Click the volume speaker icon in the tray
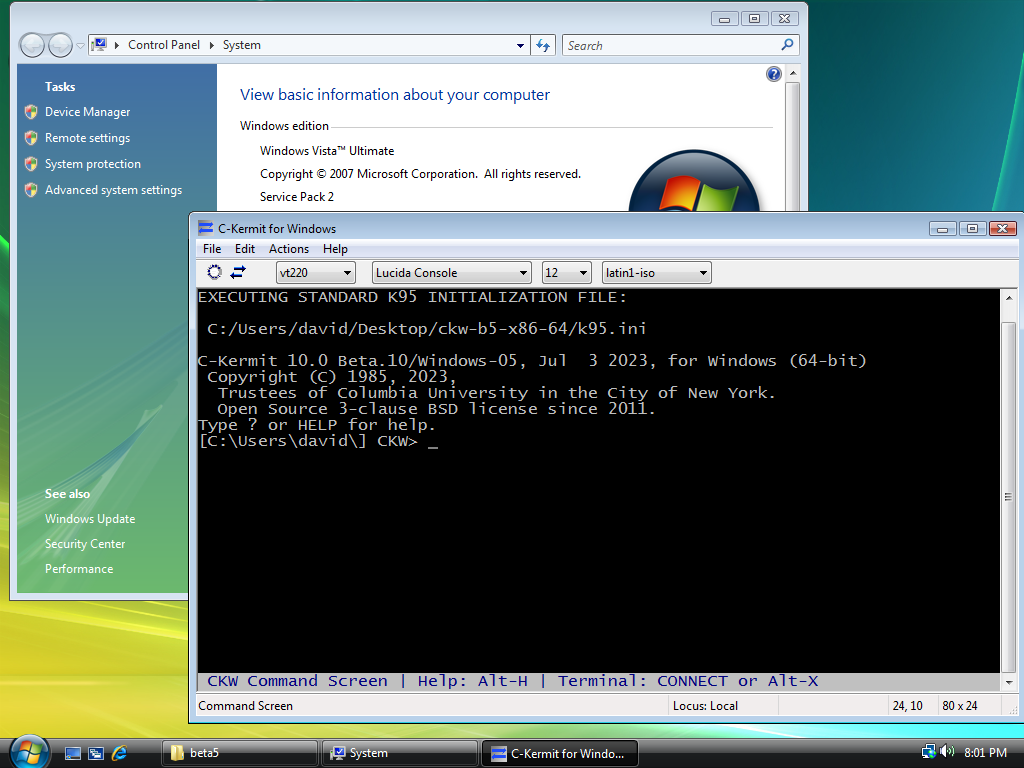Image resolution: width=1024 pixels, height=768 pixels. click(946, 752)
